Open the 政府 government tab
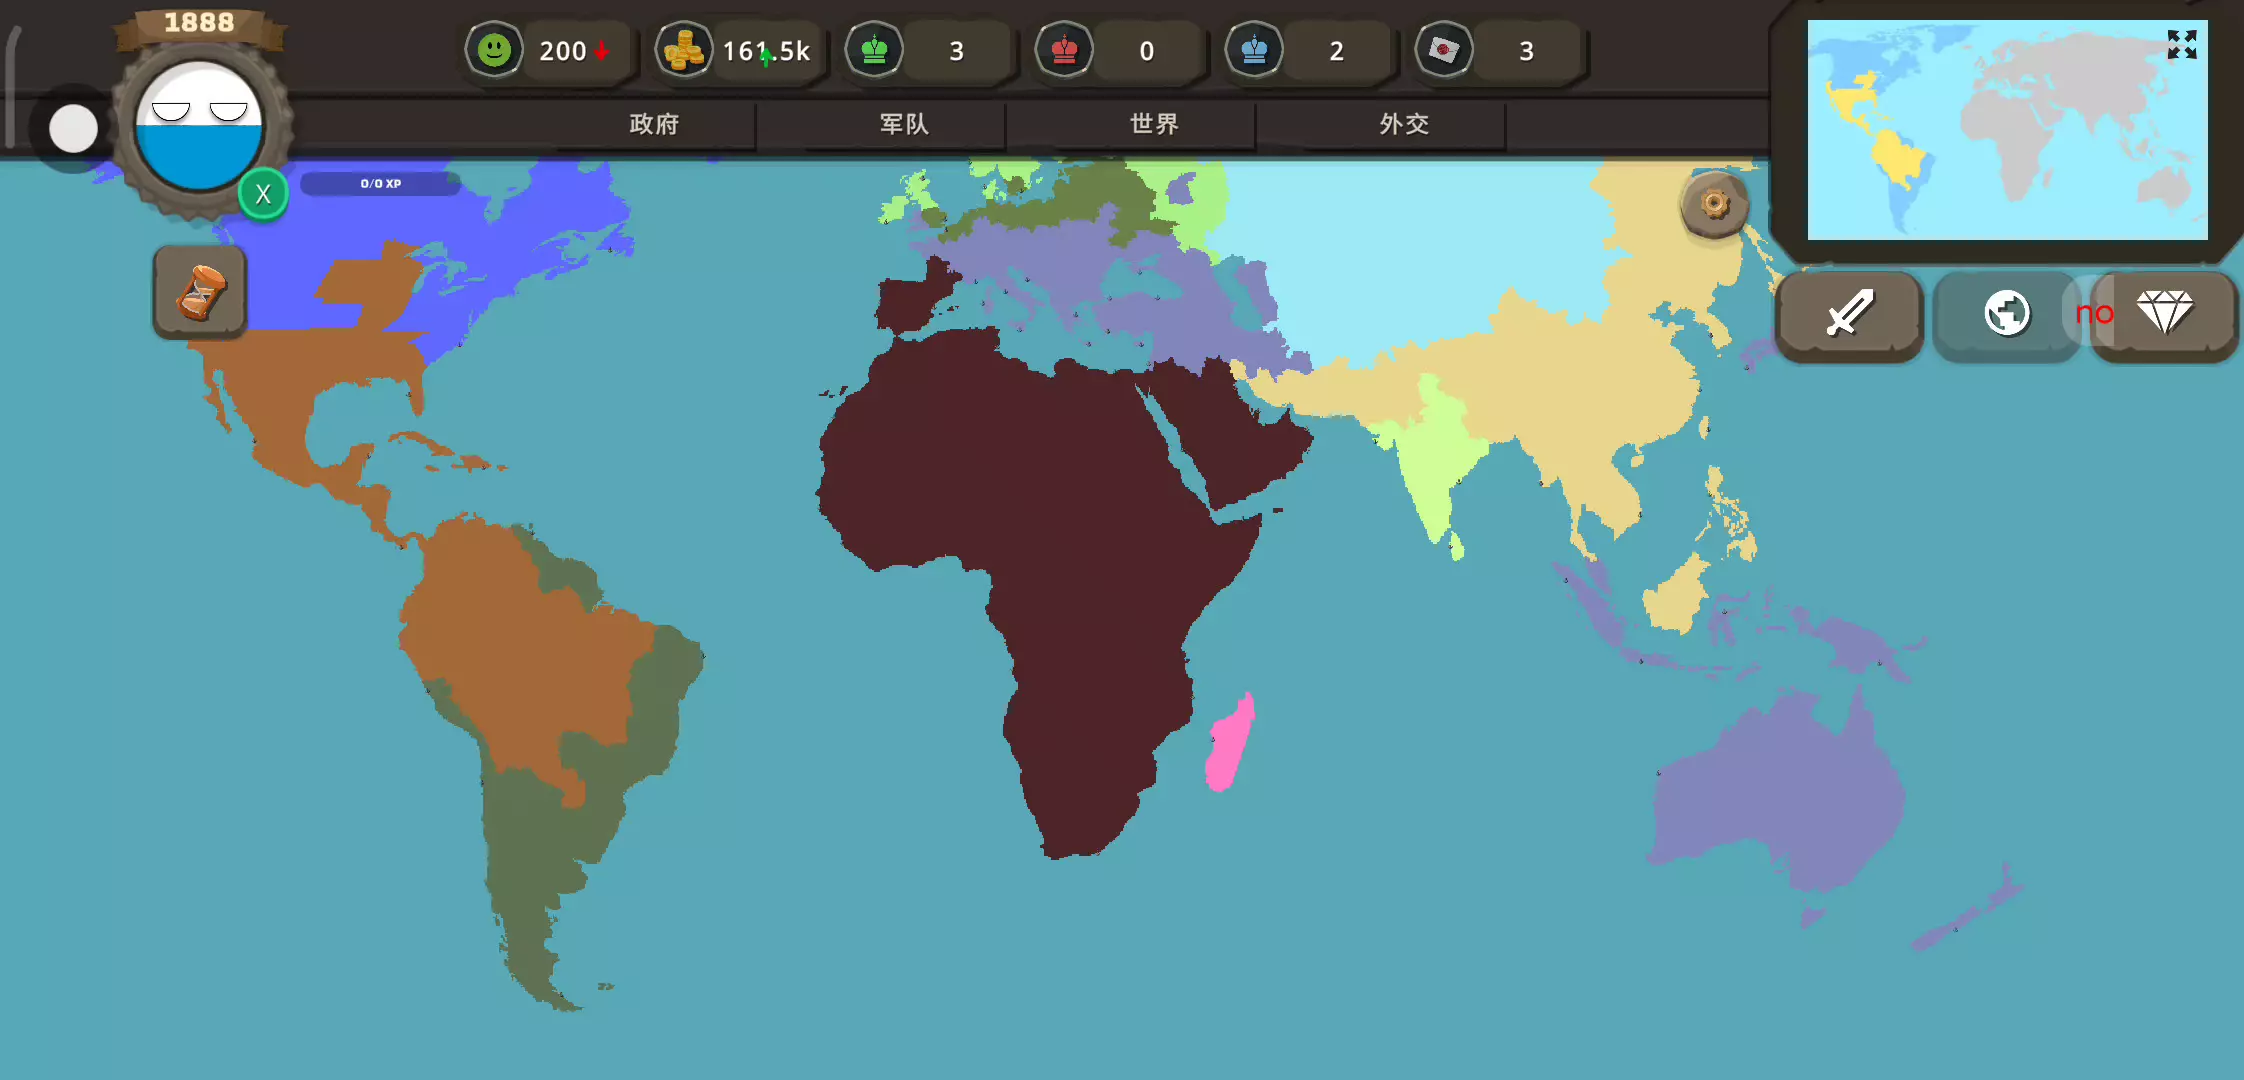 point(654,124)
